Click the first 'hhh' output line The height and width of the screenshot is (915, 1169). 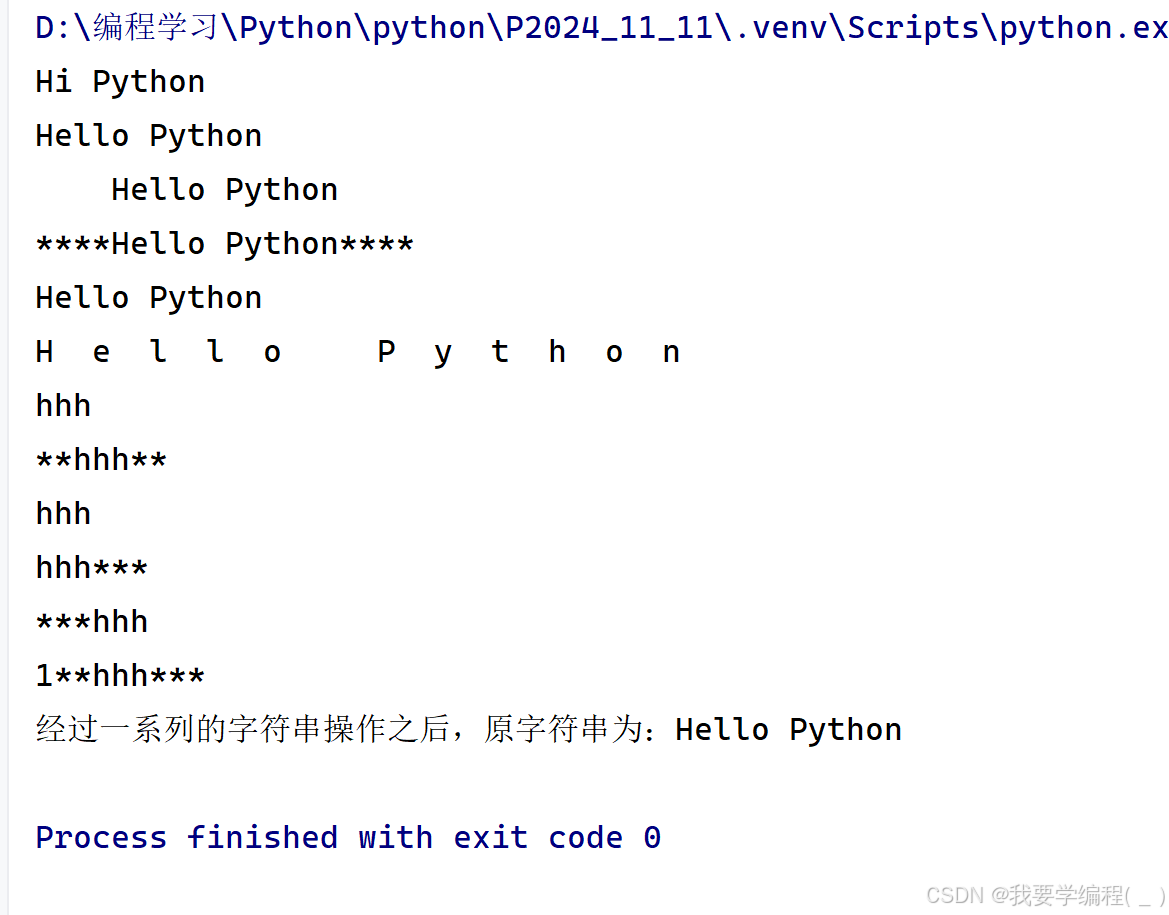point(63,406)
